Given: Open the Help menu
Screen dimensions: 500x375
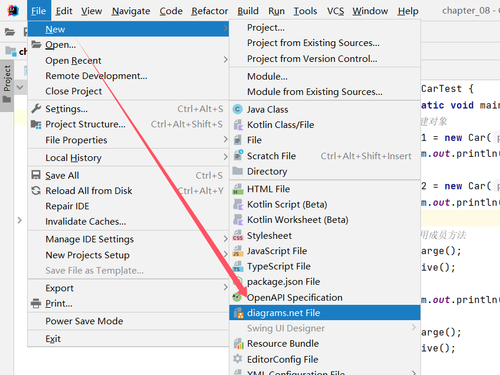Looking at the screenshot, I should 408,11.
